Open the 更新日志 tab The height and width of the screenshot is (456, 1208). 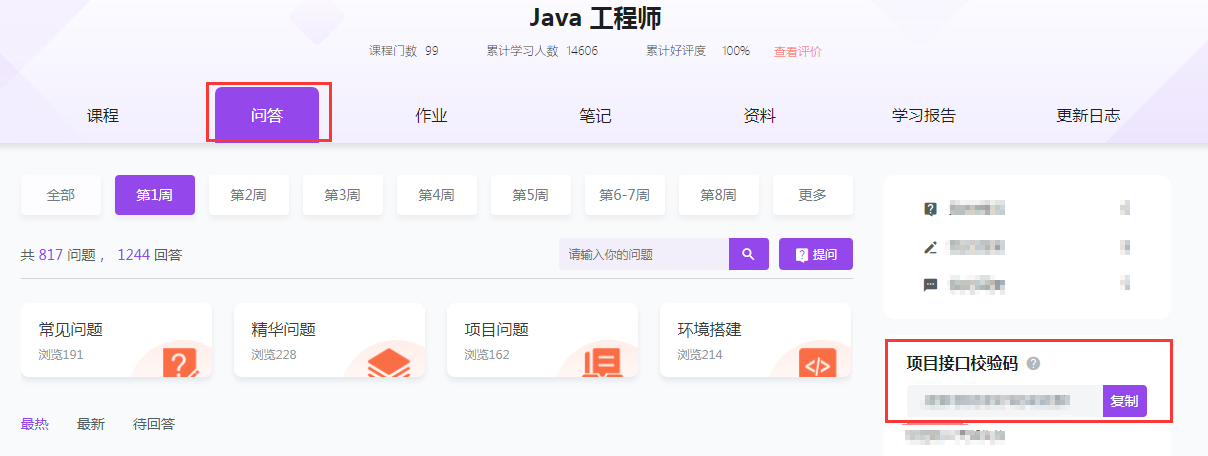(x=1088, y=116)
